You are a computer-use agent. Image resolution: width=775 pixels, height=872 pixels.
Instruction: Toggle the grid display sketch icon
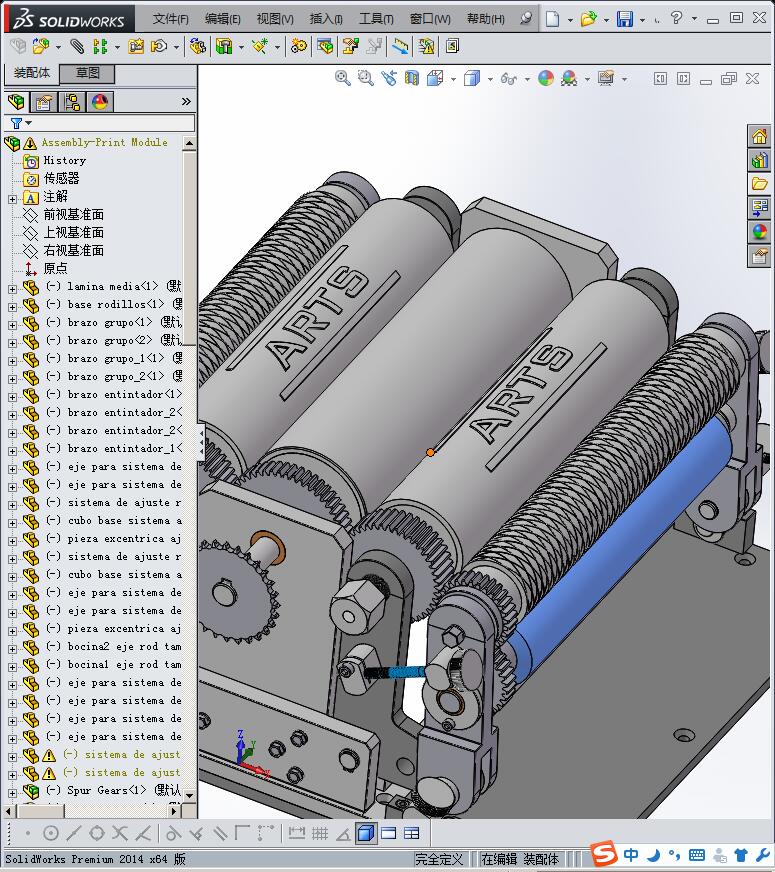[x=320, y=833]
